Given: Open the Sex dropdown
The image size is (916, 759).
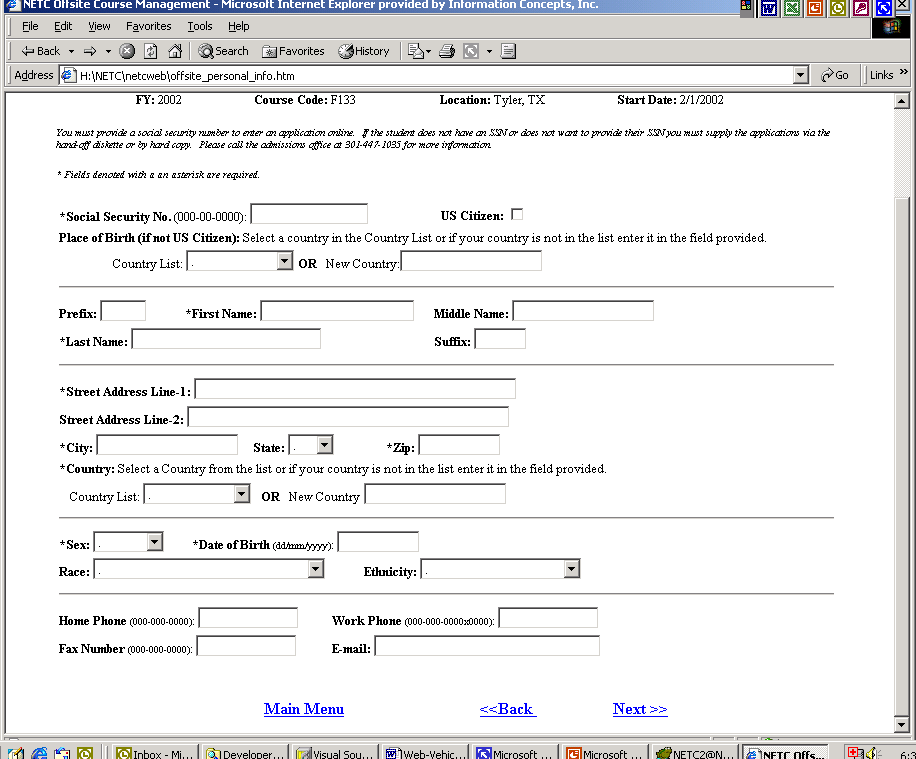Looking at the screenshot, I should tap(154, 542).
